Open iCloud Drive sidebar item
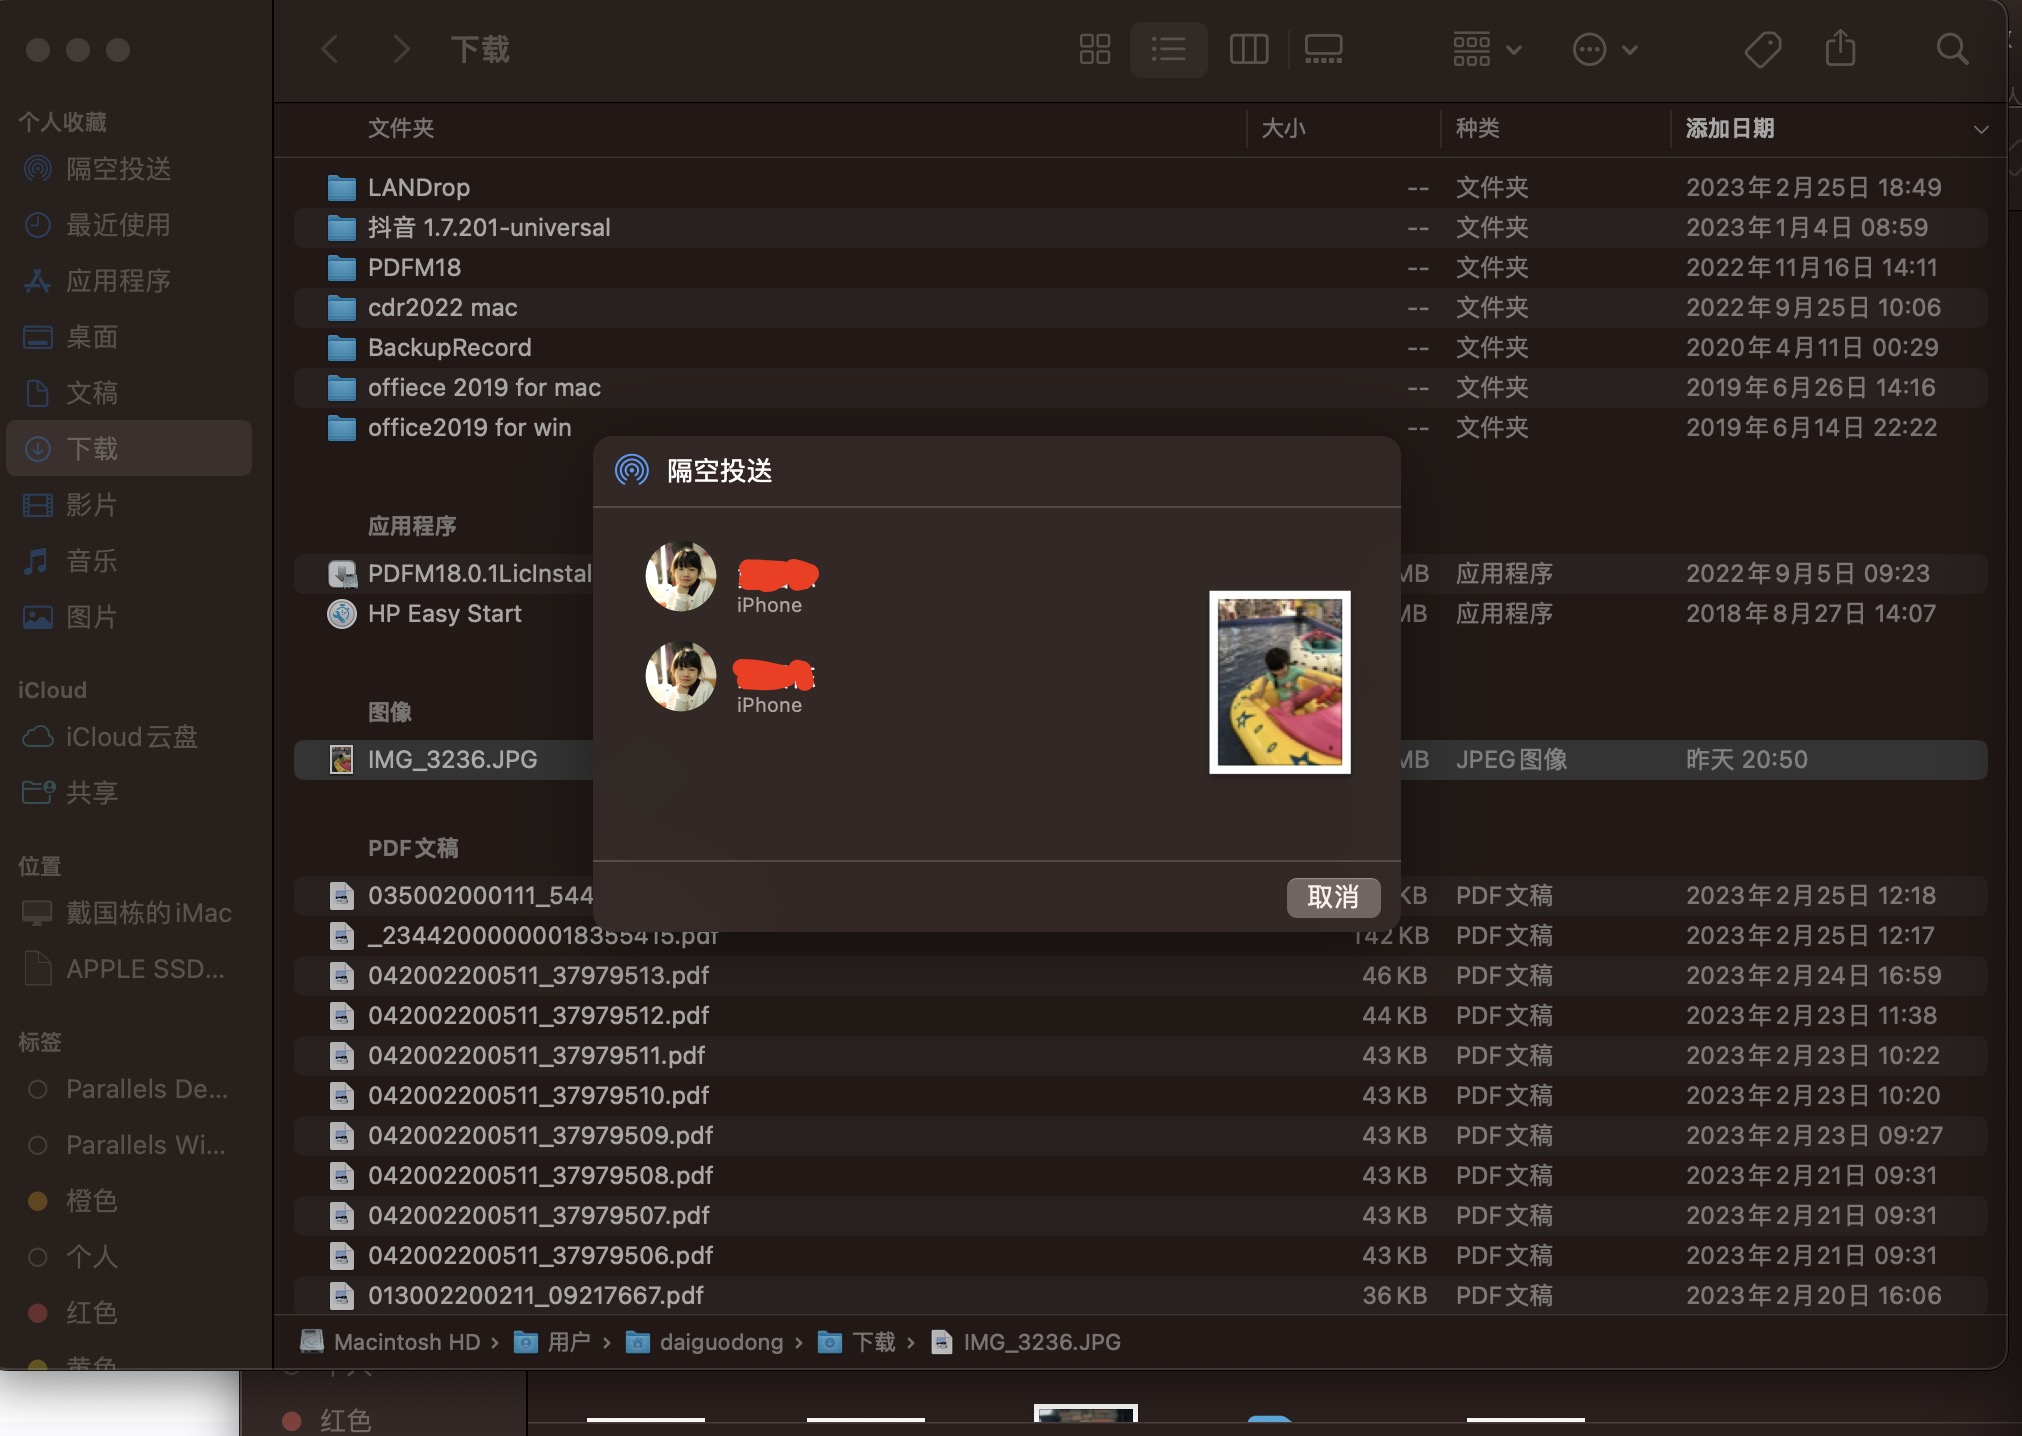Viewport: 2022px width, 1436px height. tap(131, 737)
